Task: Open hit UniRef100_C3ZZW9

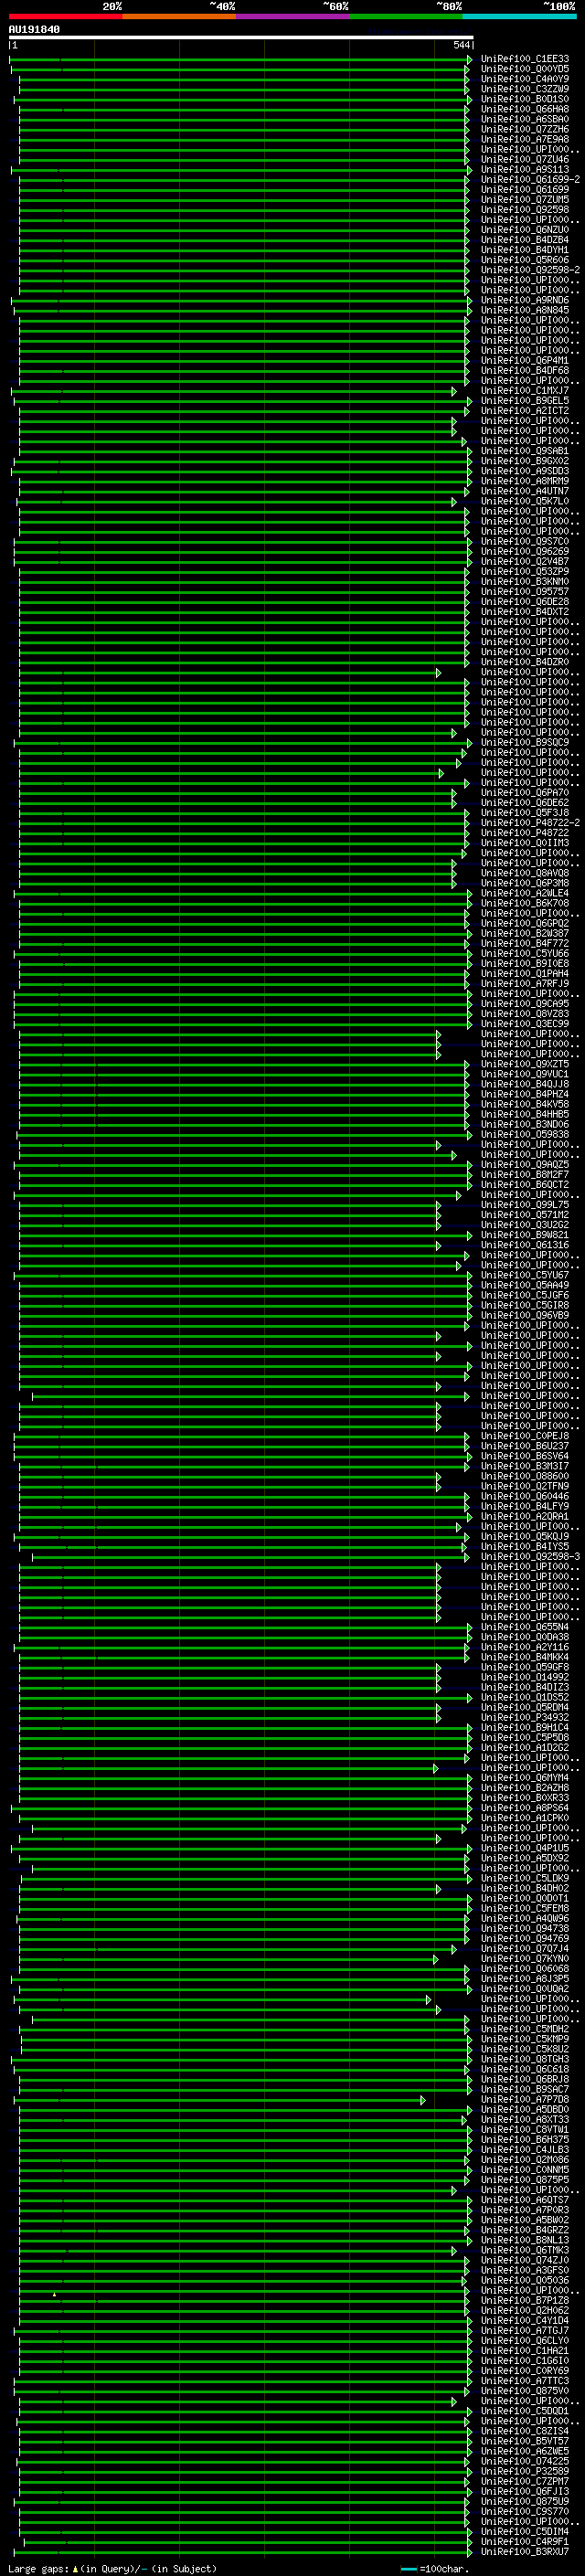Action: (524, 89)
